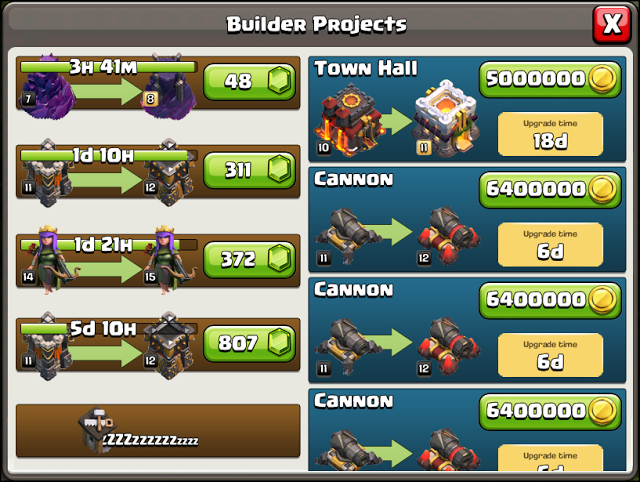The image size is (640, 482).
Task: Click the Town Hall 18d upgrade time box
Action: [x=550, y=134]
